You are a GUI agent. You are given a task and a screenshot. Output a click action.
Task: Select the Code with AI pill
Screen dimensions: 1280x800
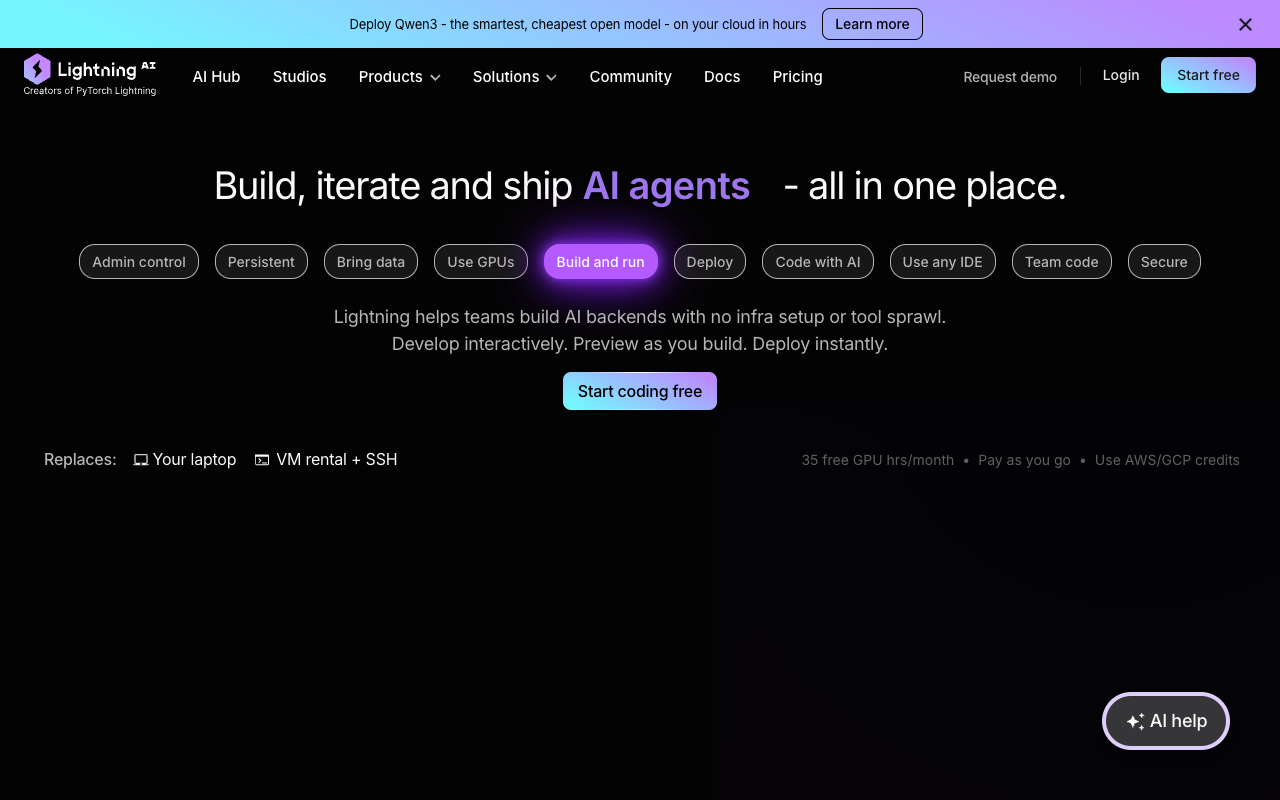pyautogui.click(x=818, y=262)
